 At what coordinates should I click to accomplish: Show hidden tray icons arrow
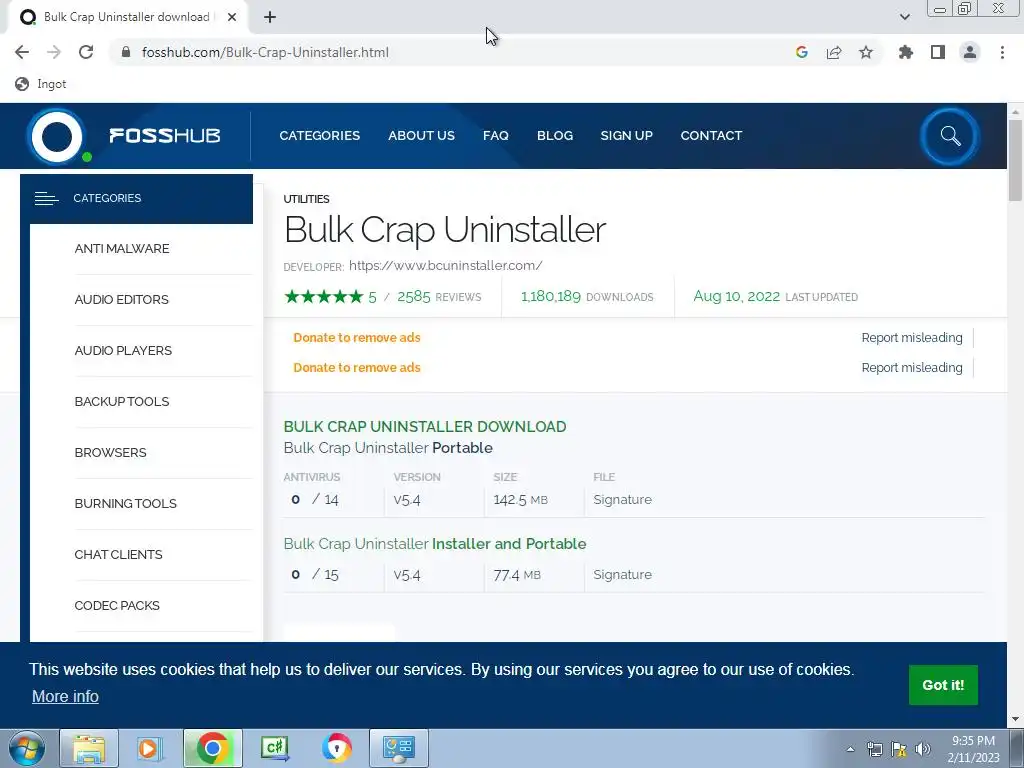(x=850, y=749)
